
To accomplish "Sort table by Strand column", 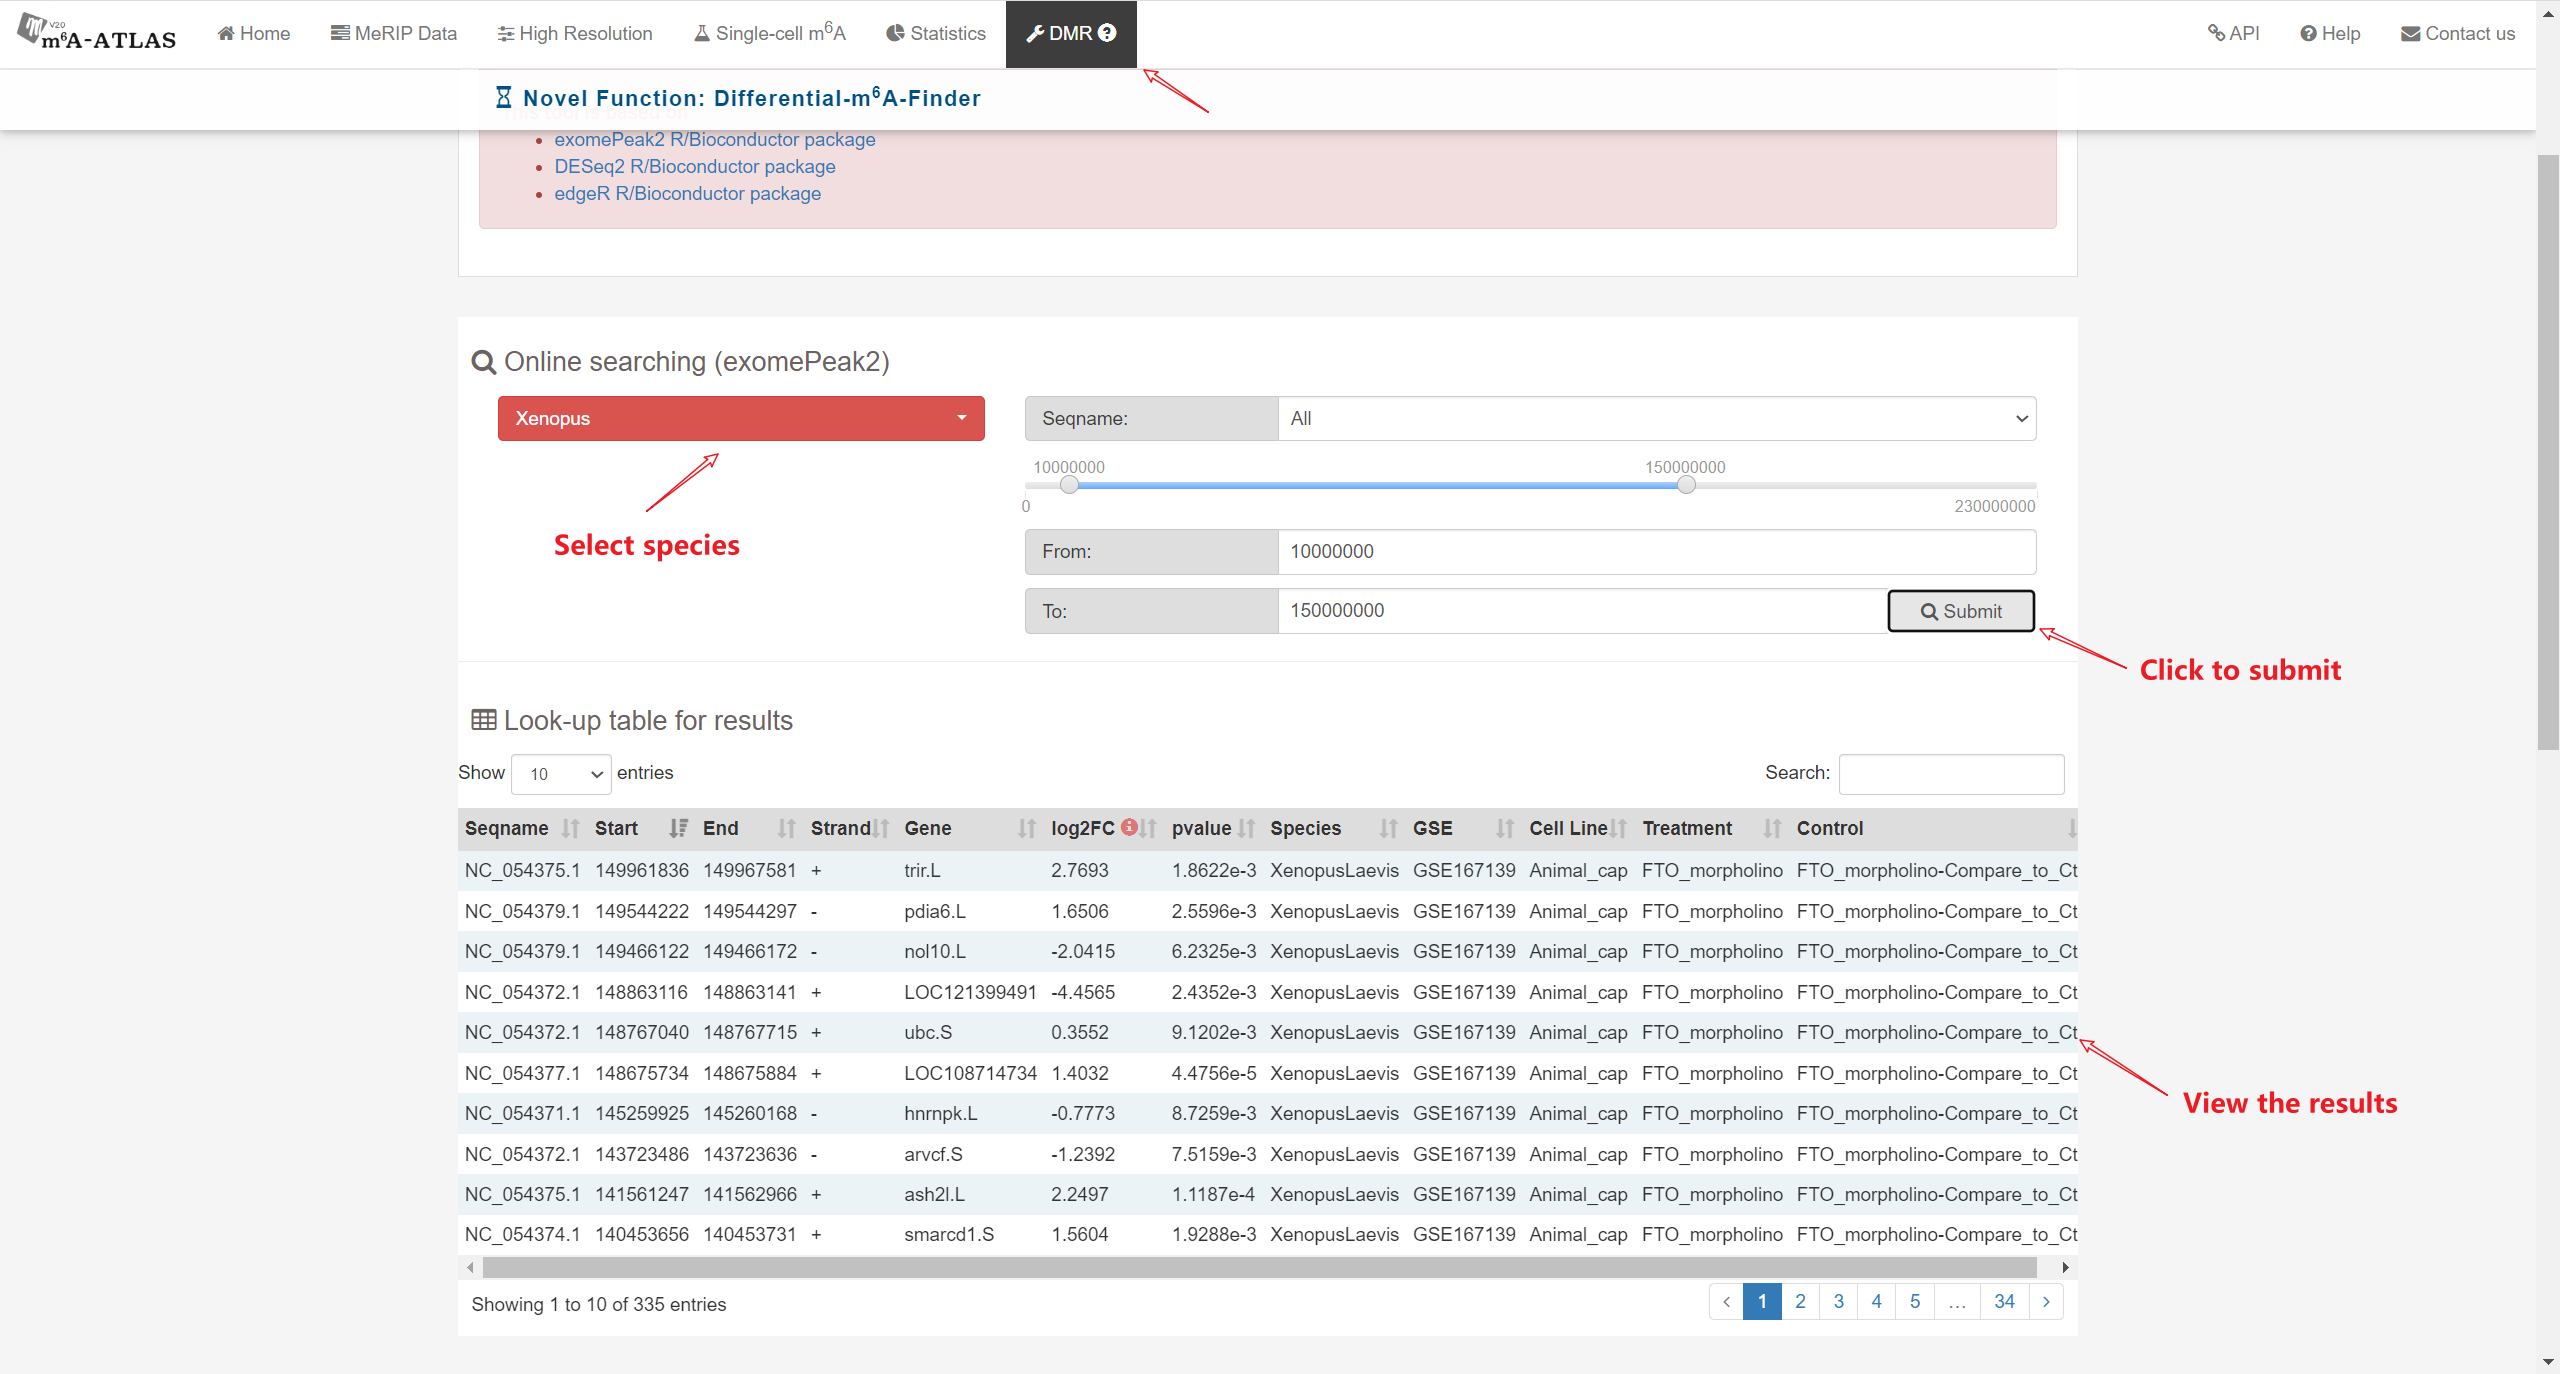I will pos(850,828).
